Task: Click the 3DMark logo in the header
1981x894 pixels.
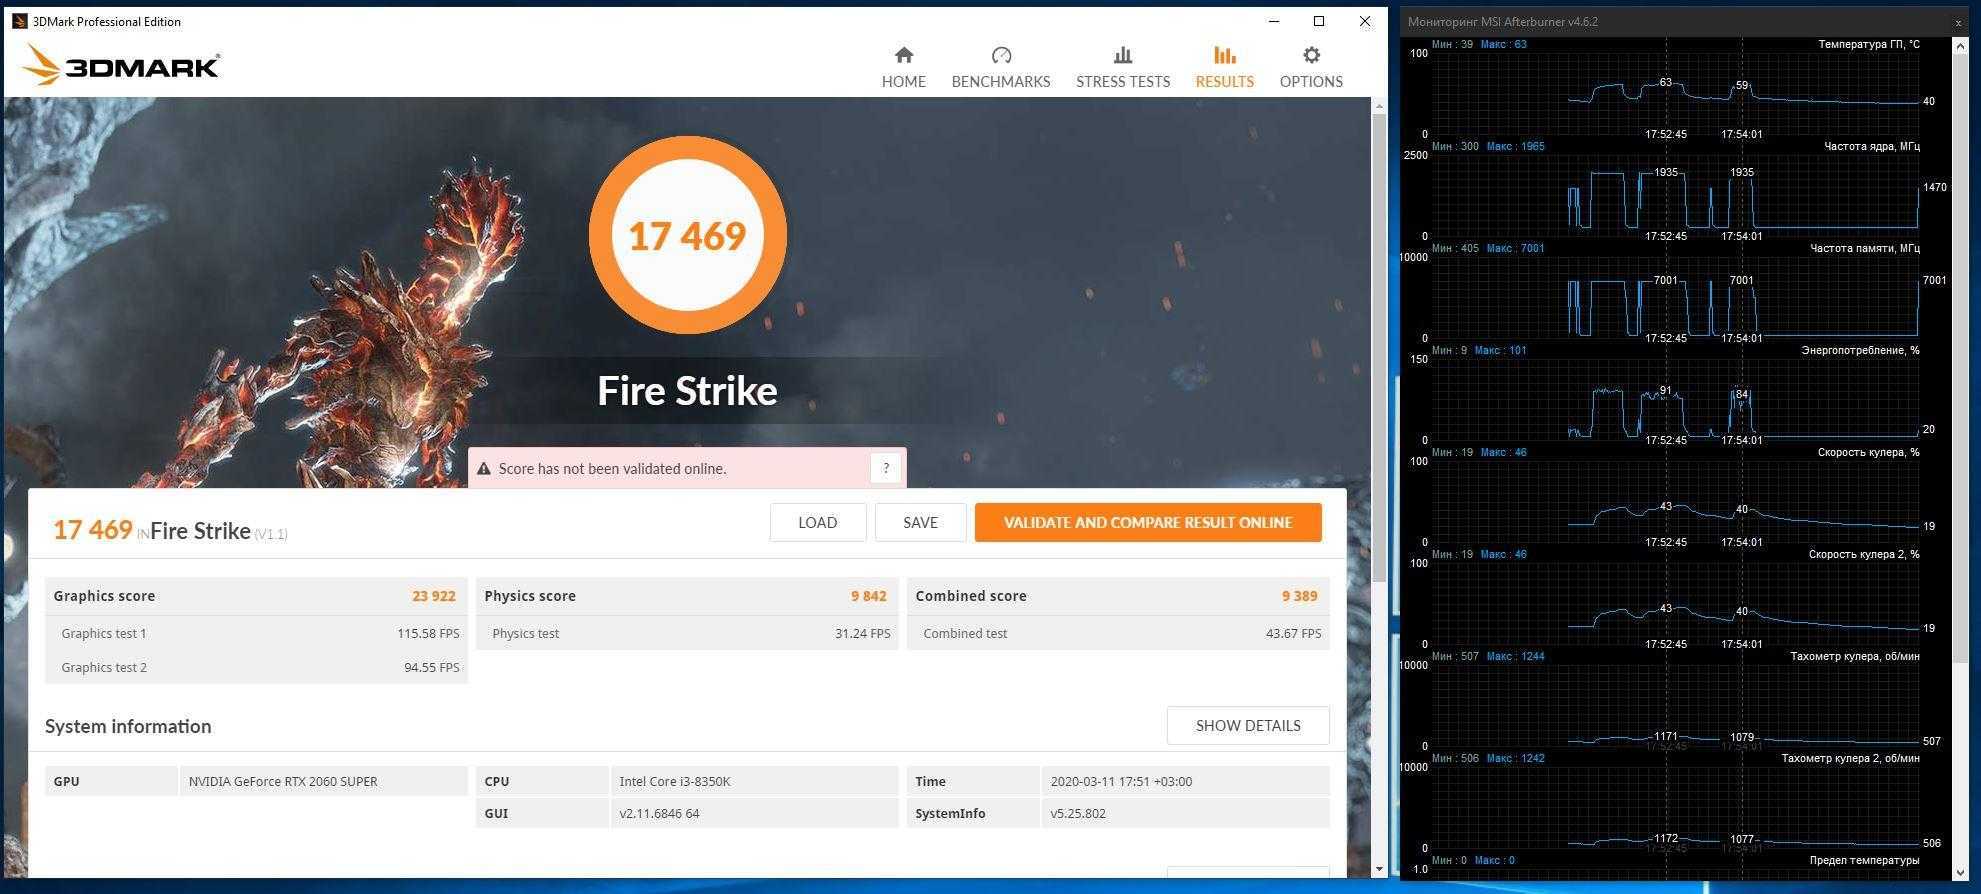Action: [x=121, y=66]
